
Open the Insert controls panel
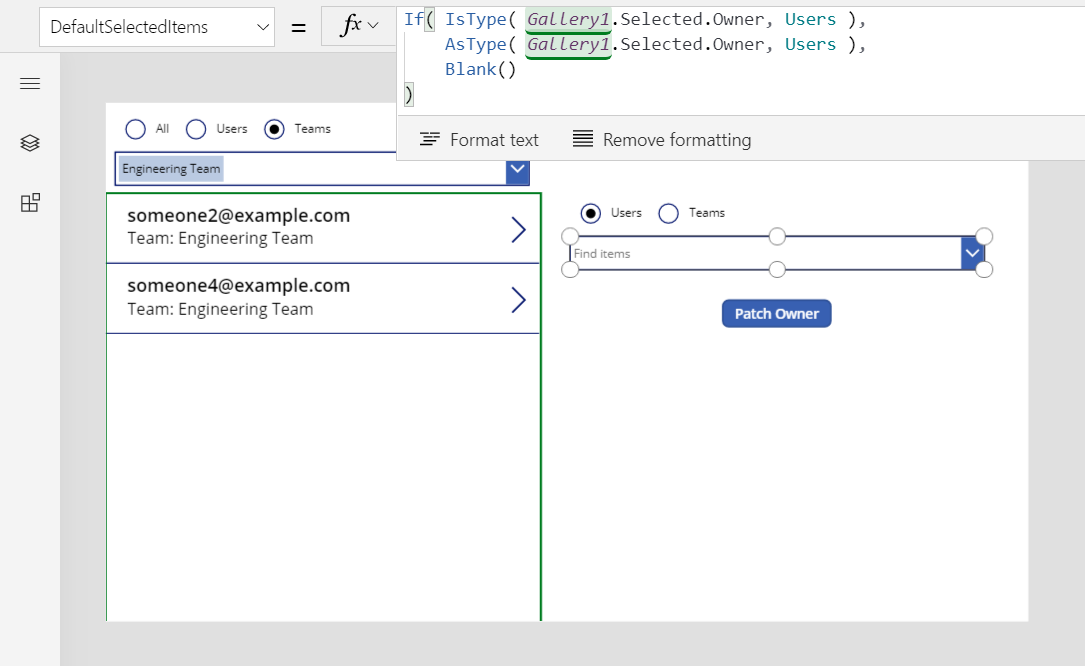[x=30, y=202]
